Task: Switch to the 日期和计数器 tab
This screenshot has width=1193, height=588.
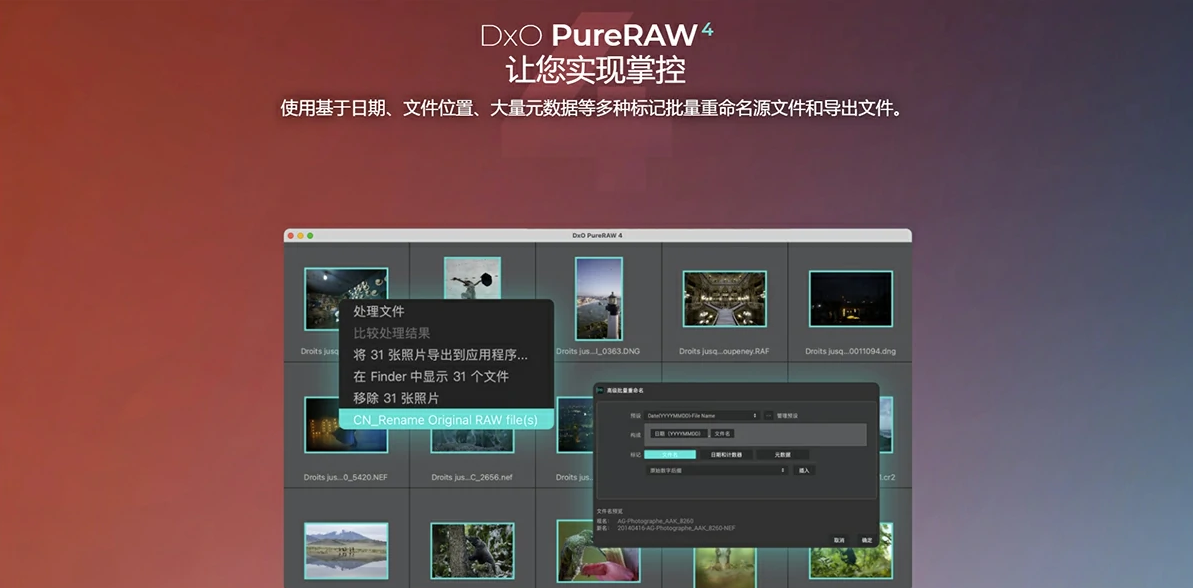Action: 727,454
